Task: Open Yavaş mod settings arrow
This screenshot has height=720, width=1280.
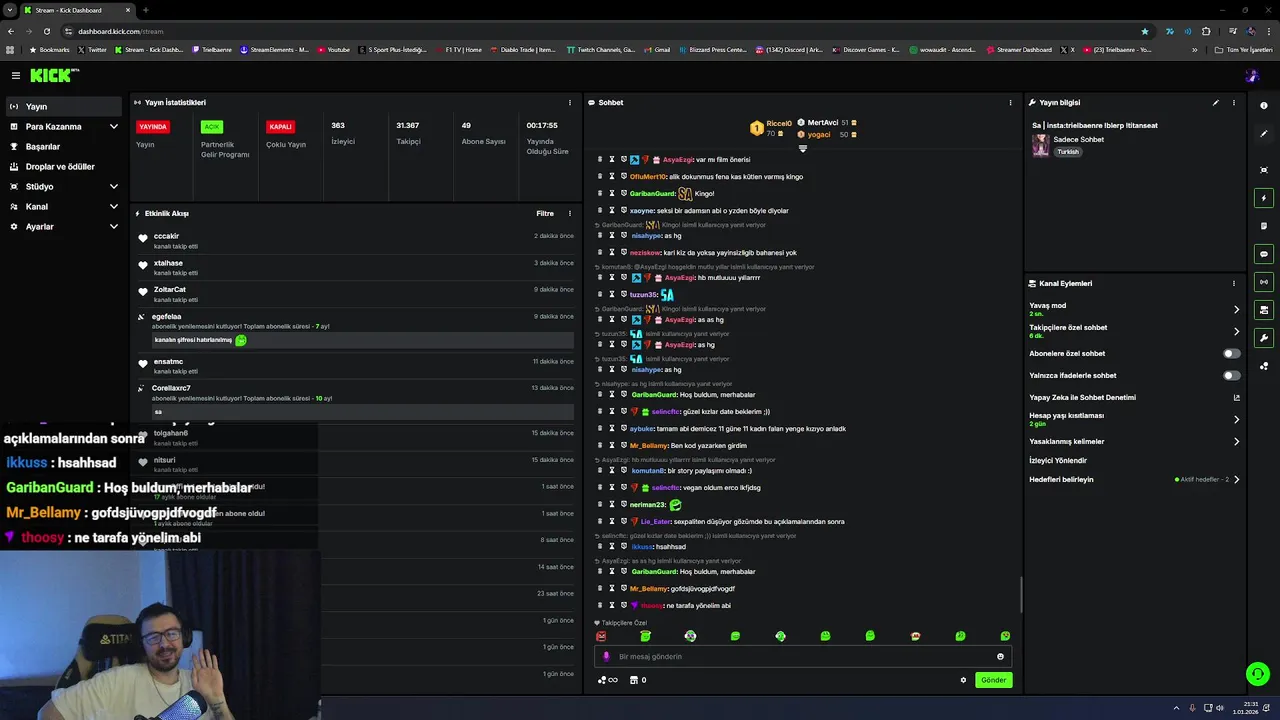Action: pyautogui.click(x=1236, y=309)
